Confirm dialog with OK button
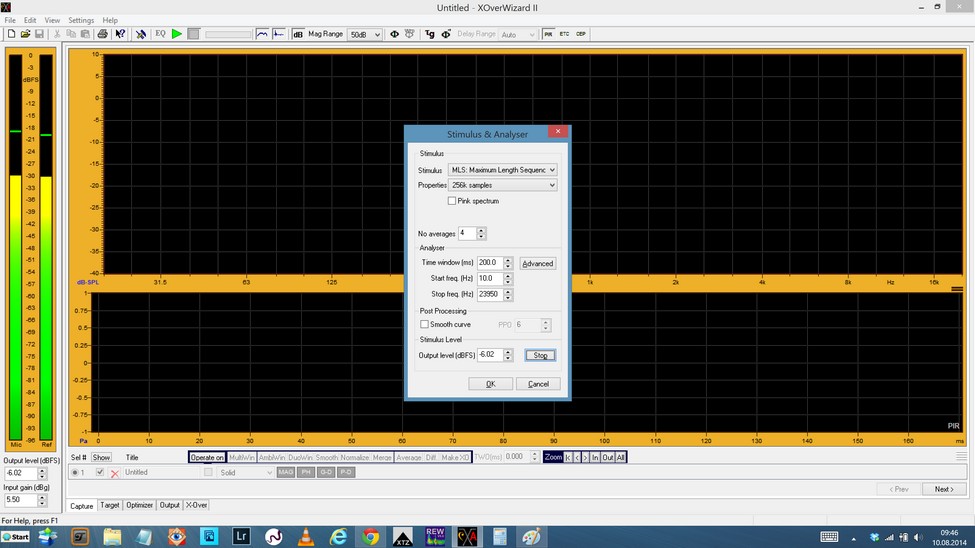Viewport: 975px width, 548px height. coord(491,384)
